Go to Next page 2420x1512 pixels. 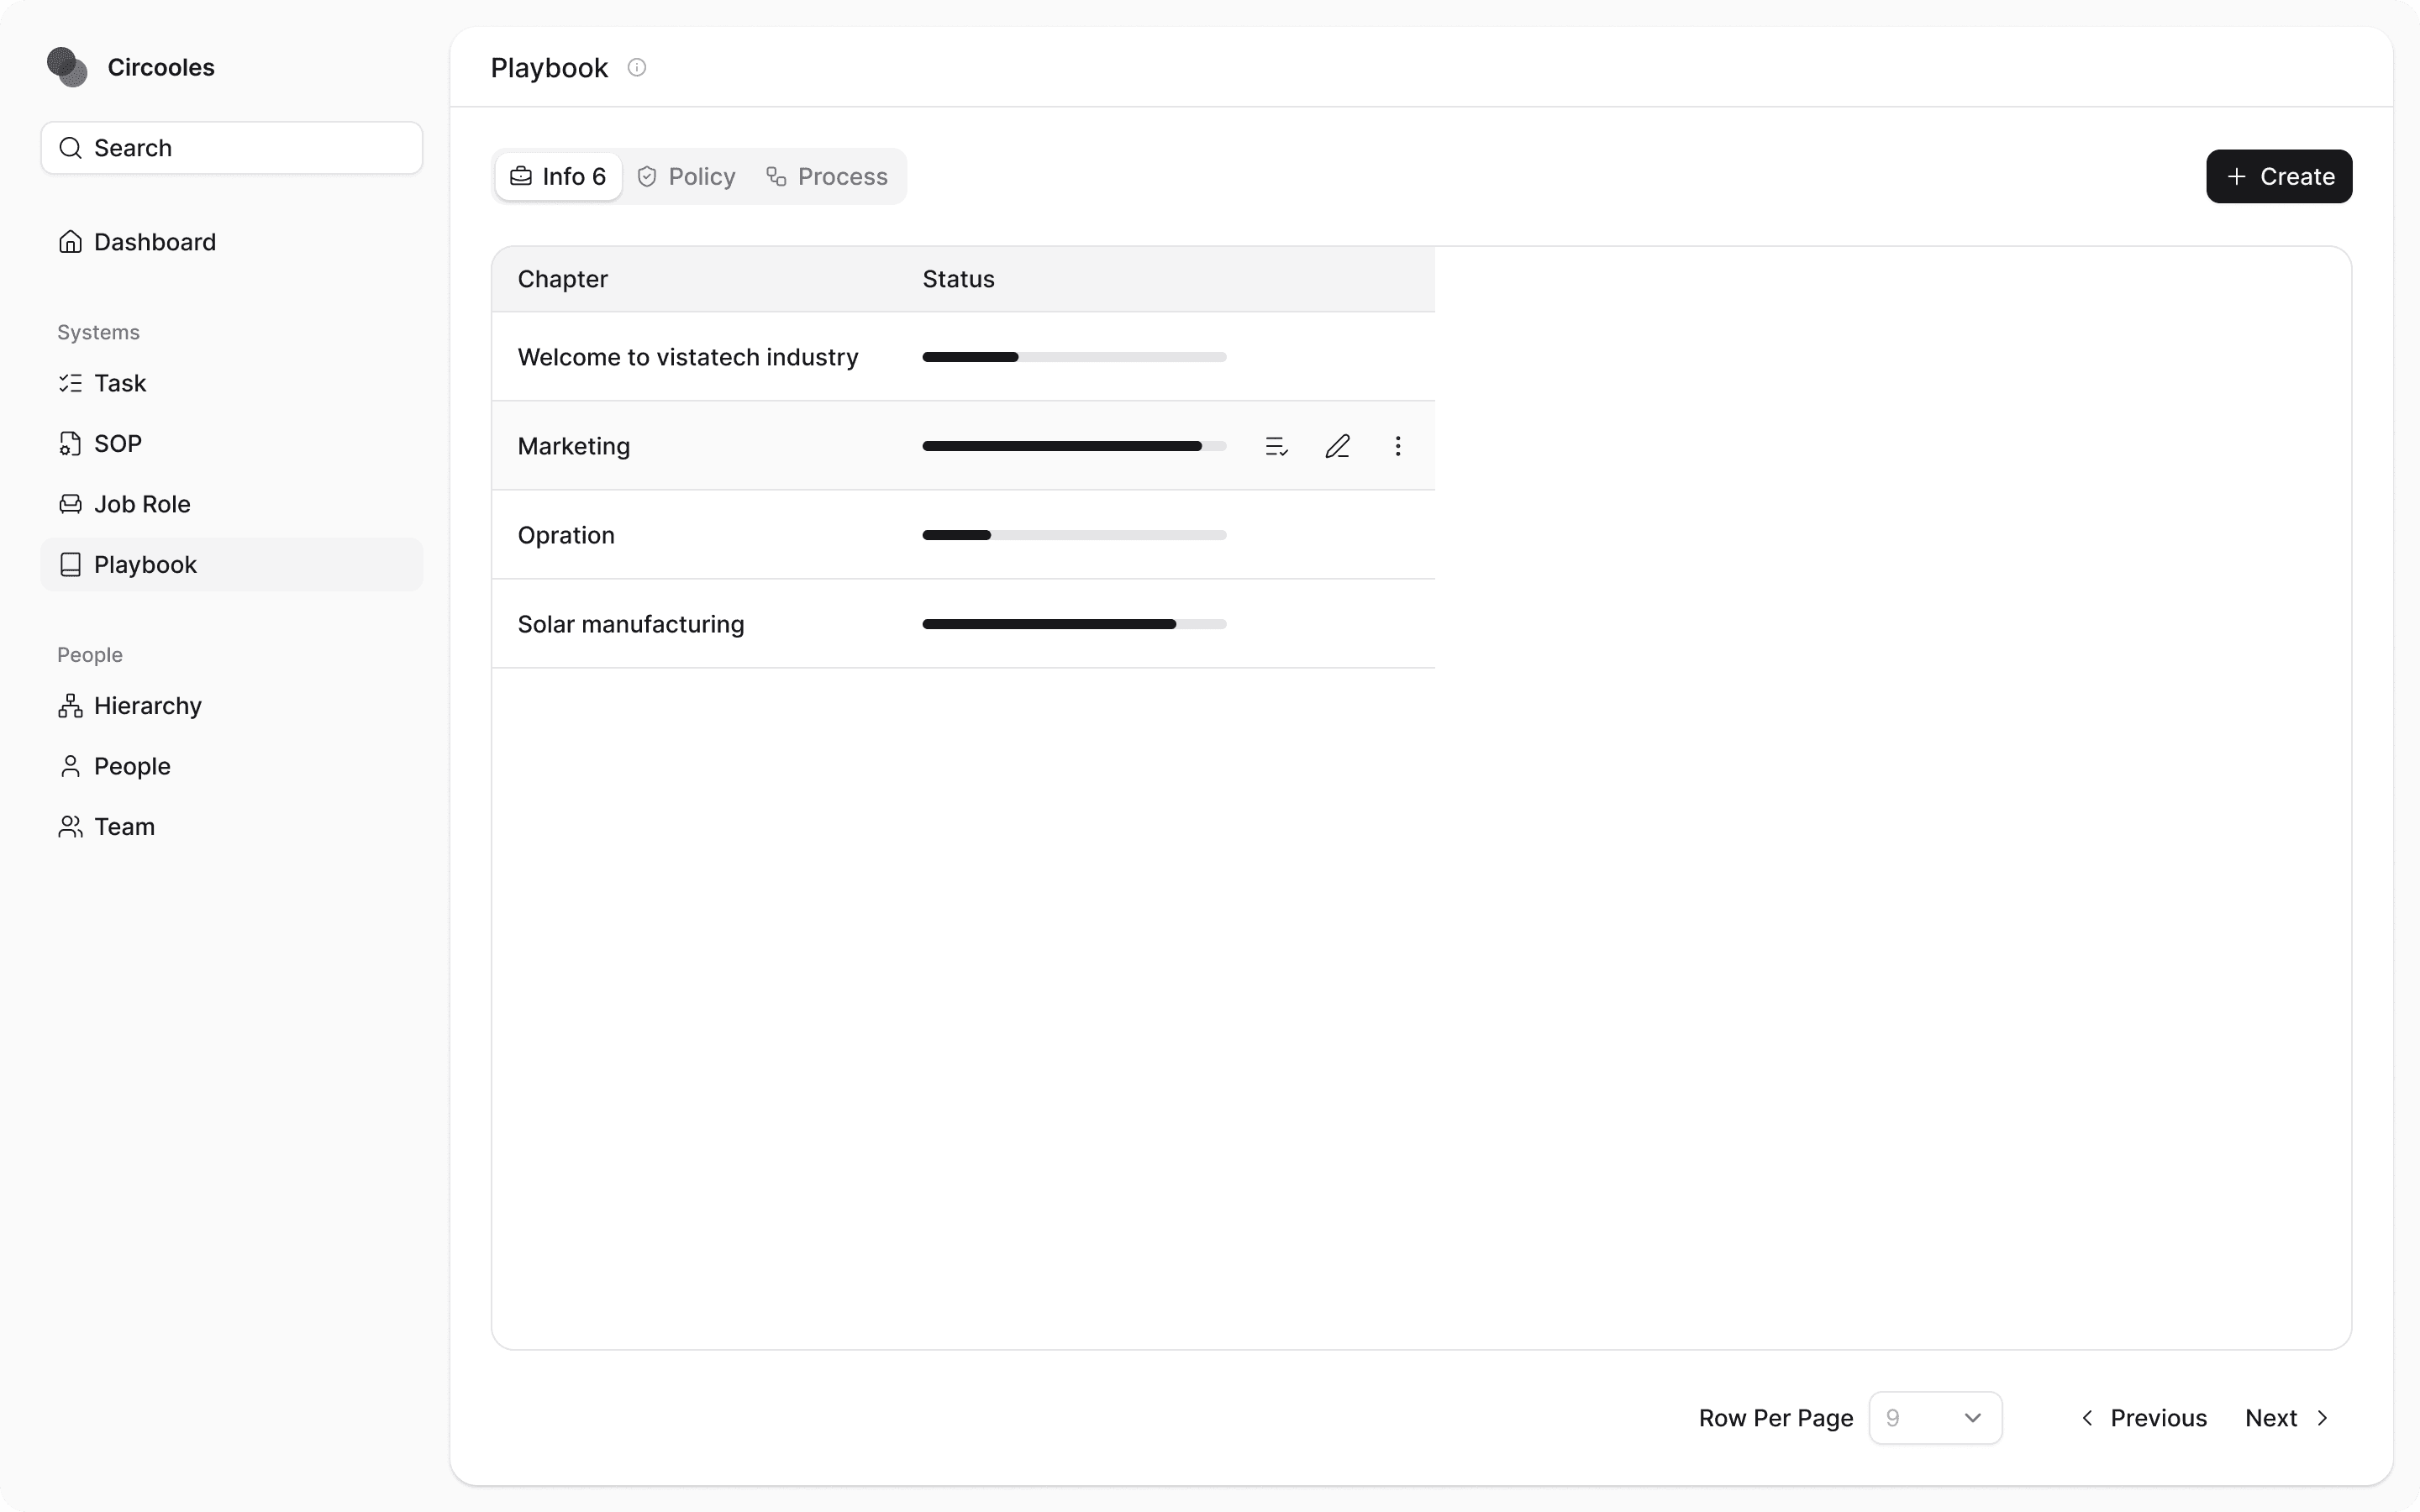(2288, 1418)
